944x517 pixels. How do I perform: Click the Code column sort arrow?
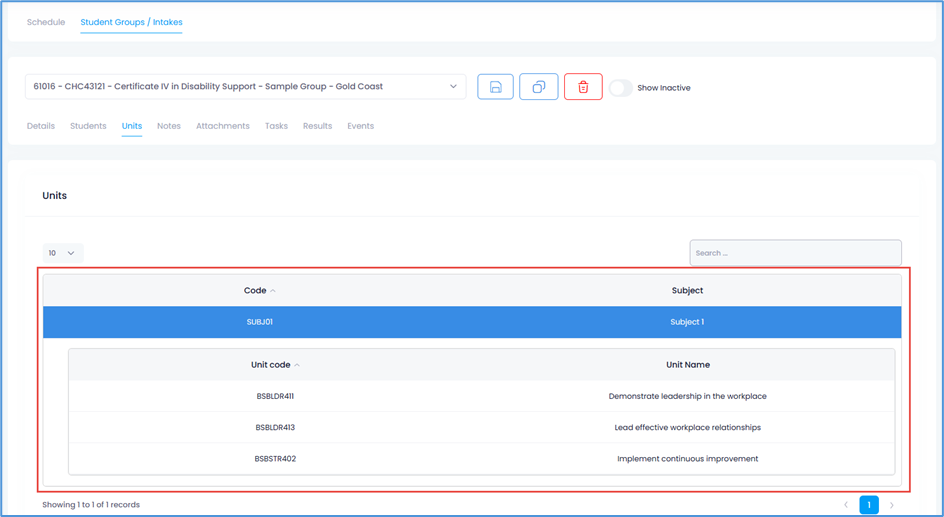click(x=273, y=291)
